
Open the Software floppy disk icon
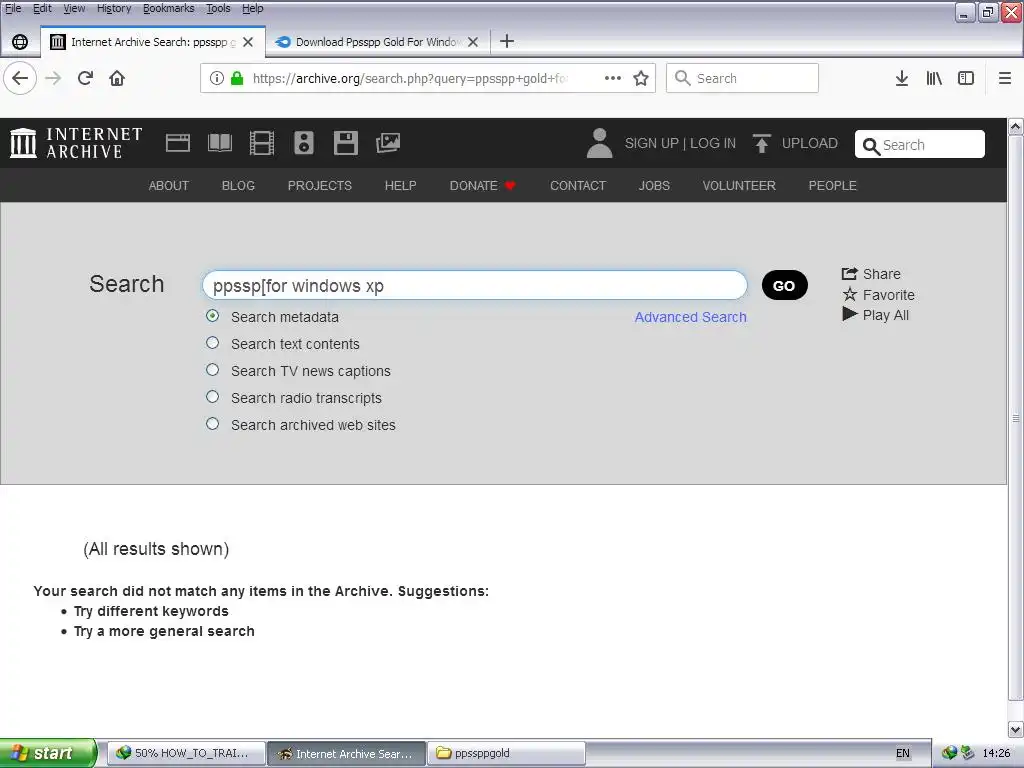tap(345, 143)
